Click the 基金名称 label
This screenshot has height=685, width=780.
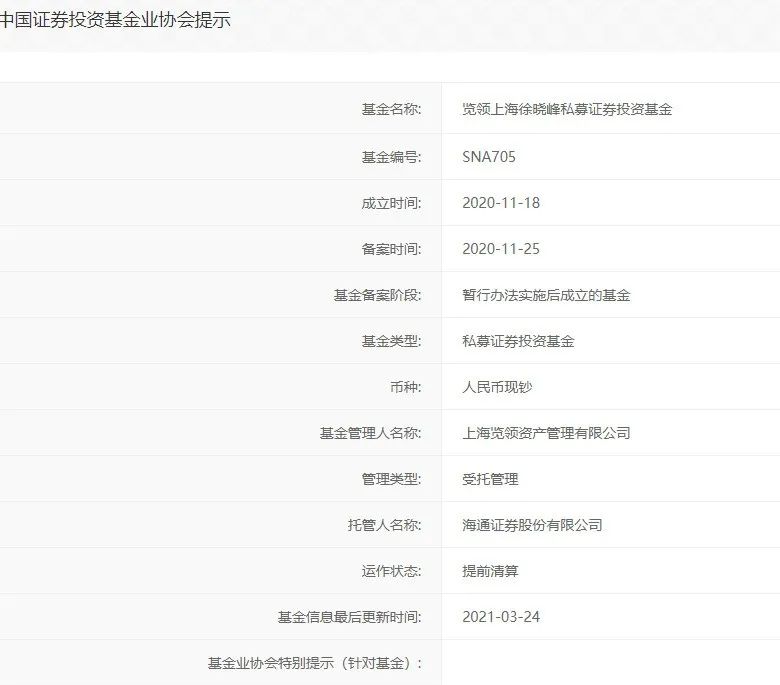[x=391, y=109]
